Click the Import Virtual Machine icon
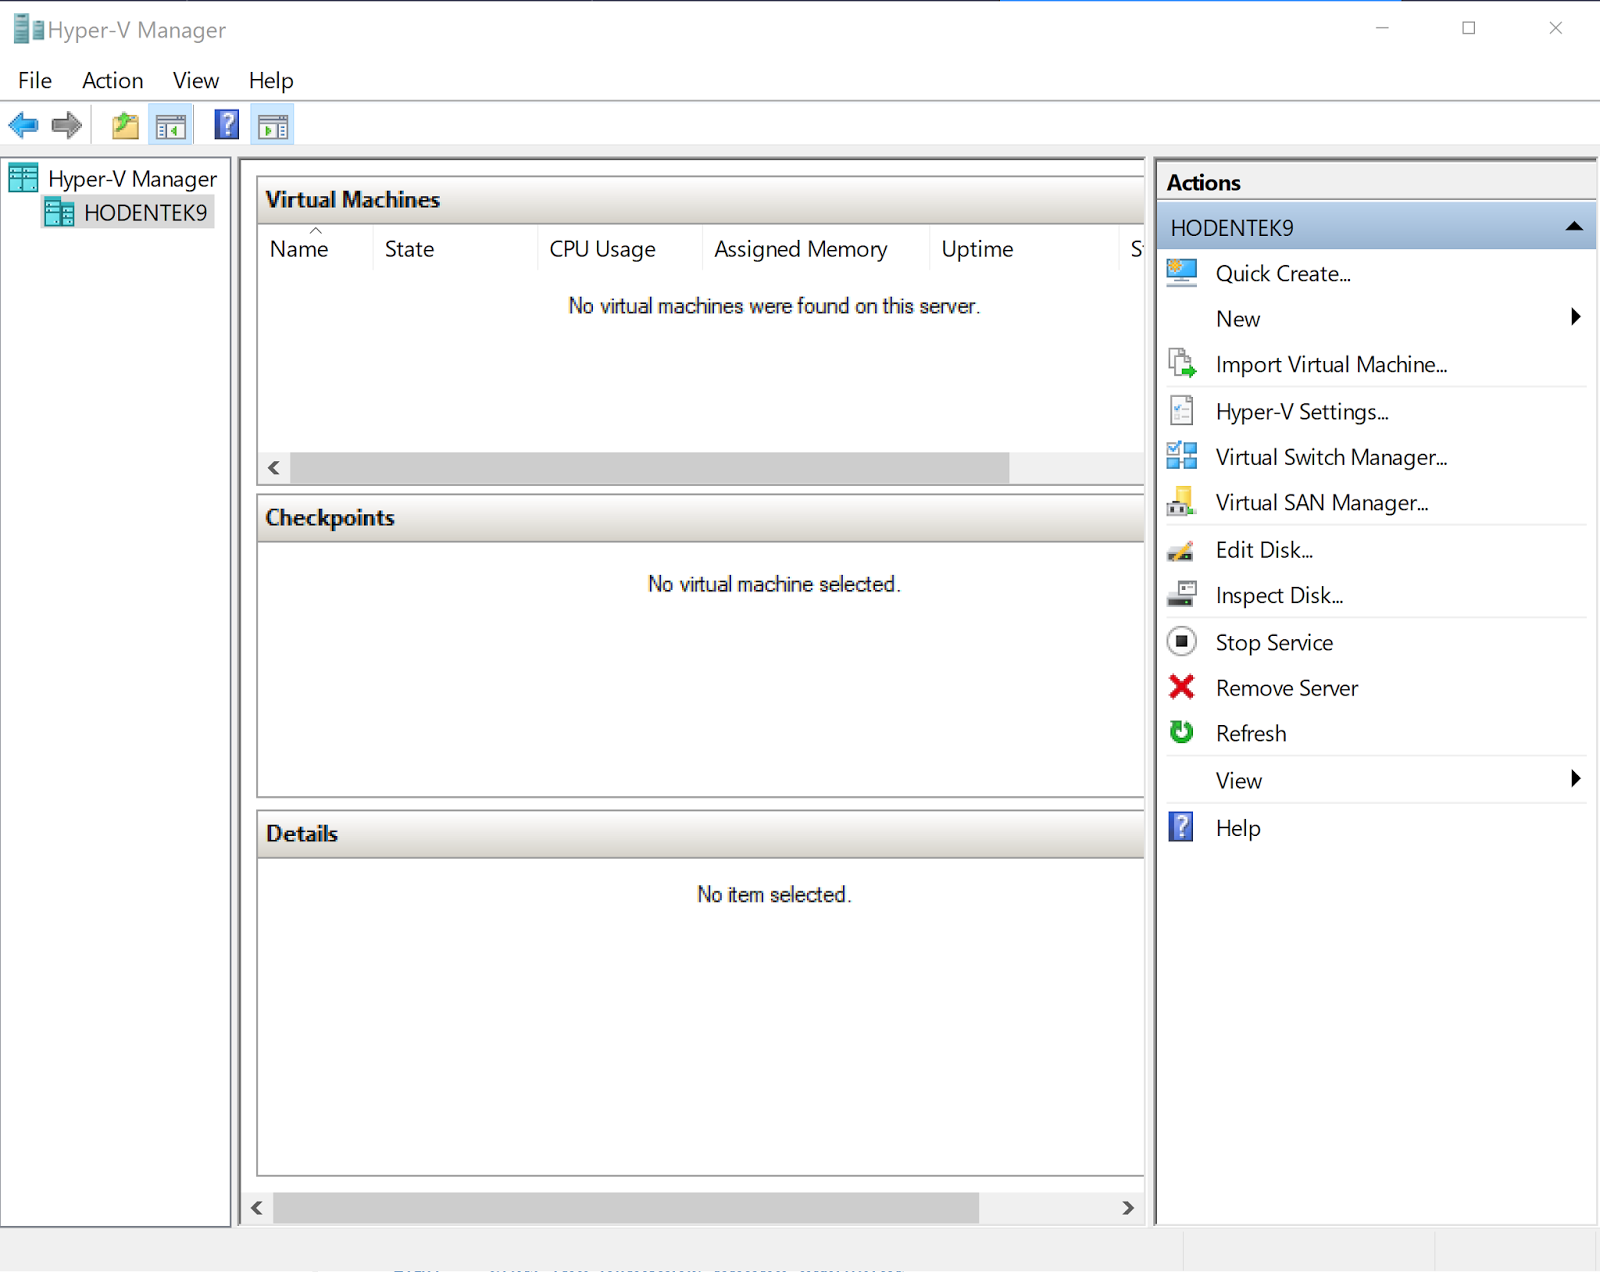Image resolution: width=1600 pixels, height=1272 pixels. [x=1182, y=364]
